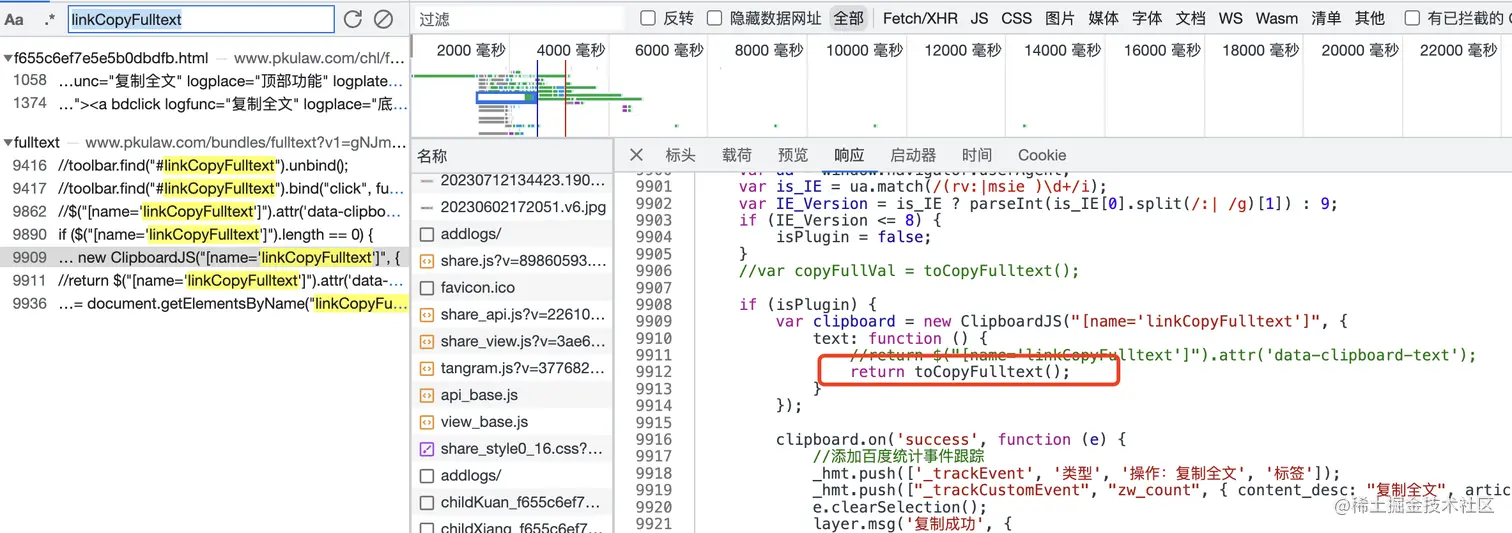The image size is (1512, 533).
Task: Open search result line 9416
Action: tap(205, 166)
